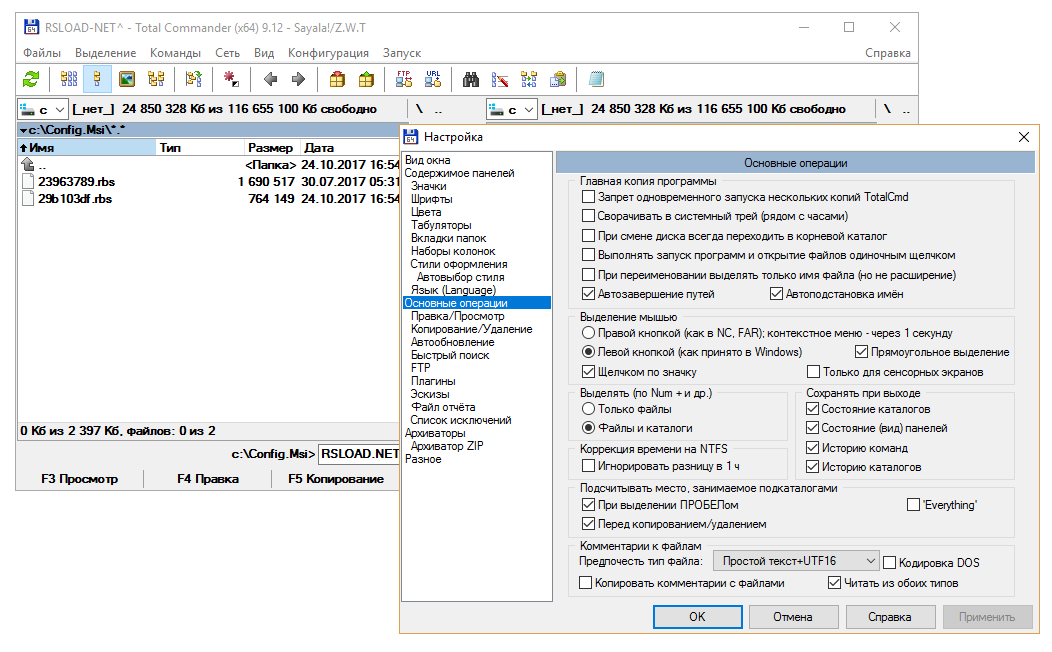The height and width of the screenshot is (652, 1052).
Task: Open the Выделение menu
Action: [x=105, y=53]
